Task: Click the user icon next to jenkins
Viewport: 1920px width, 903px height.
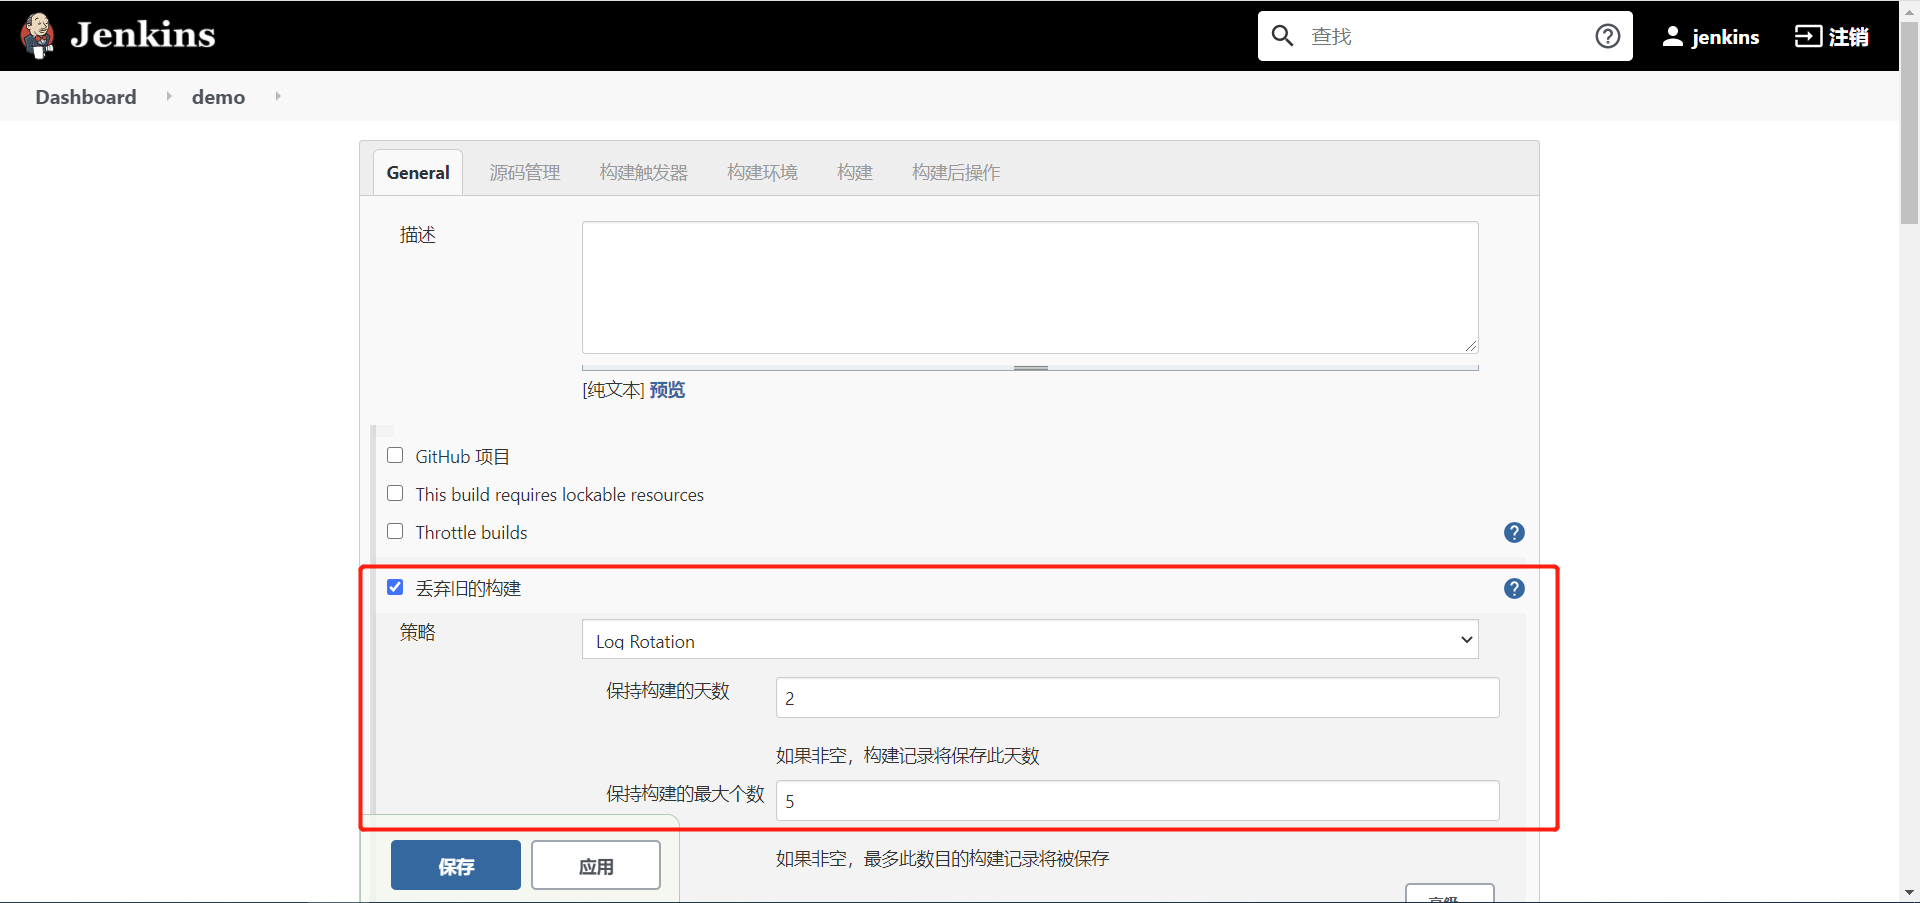Action: click(x=1673, y=36)
